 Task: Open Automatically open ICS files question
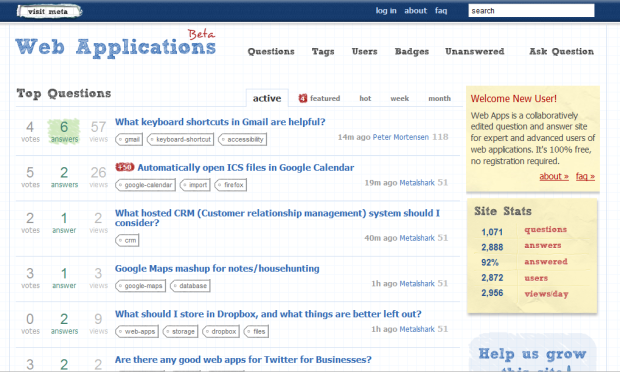pyautogui.click(x=246, y=168)
